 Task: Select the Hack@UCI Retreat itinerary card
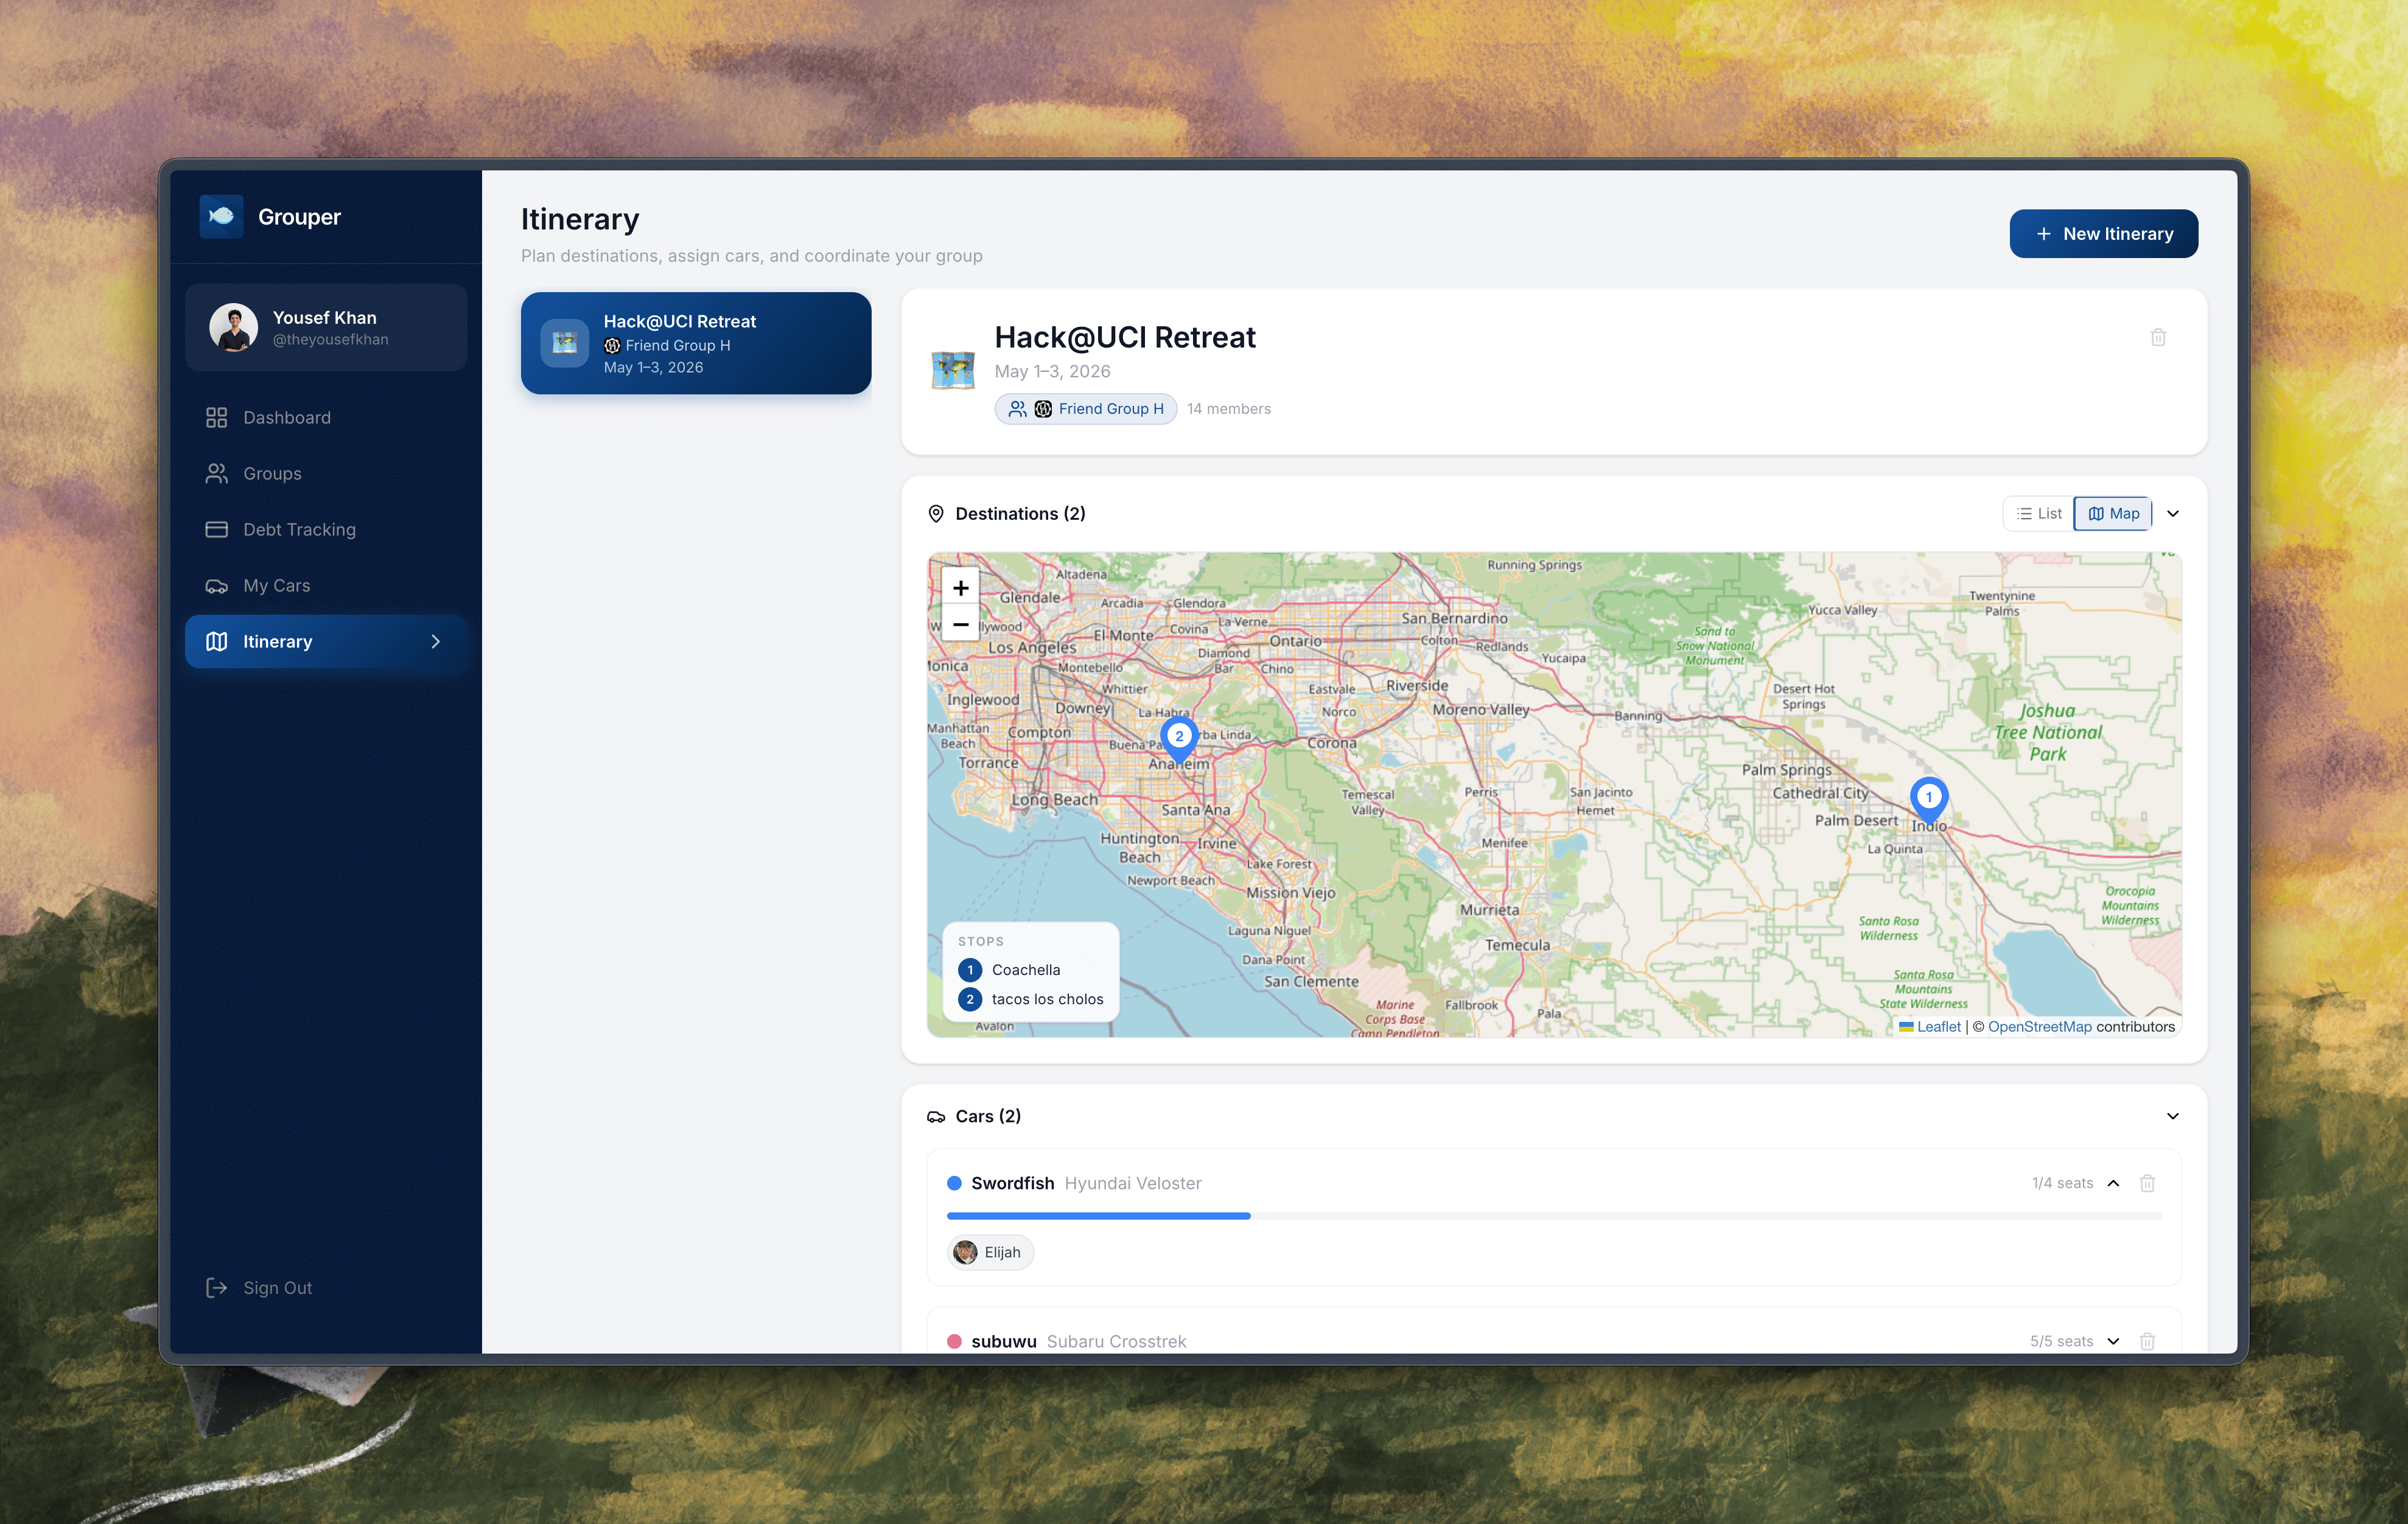[695, 343]
